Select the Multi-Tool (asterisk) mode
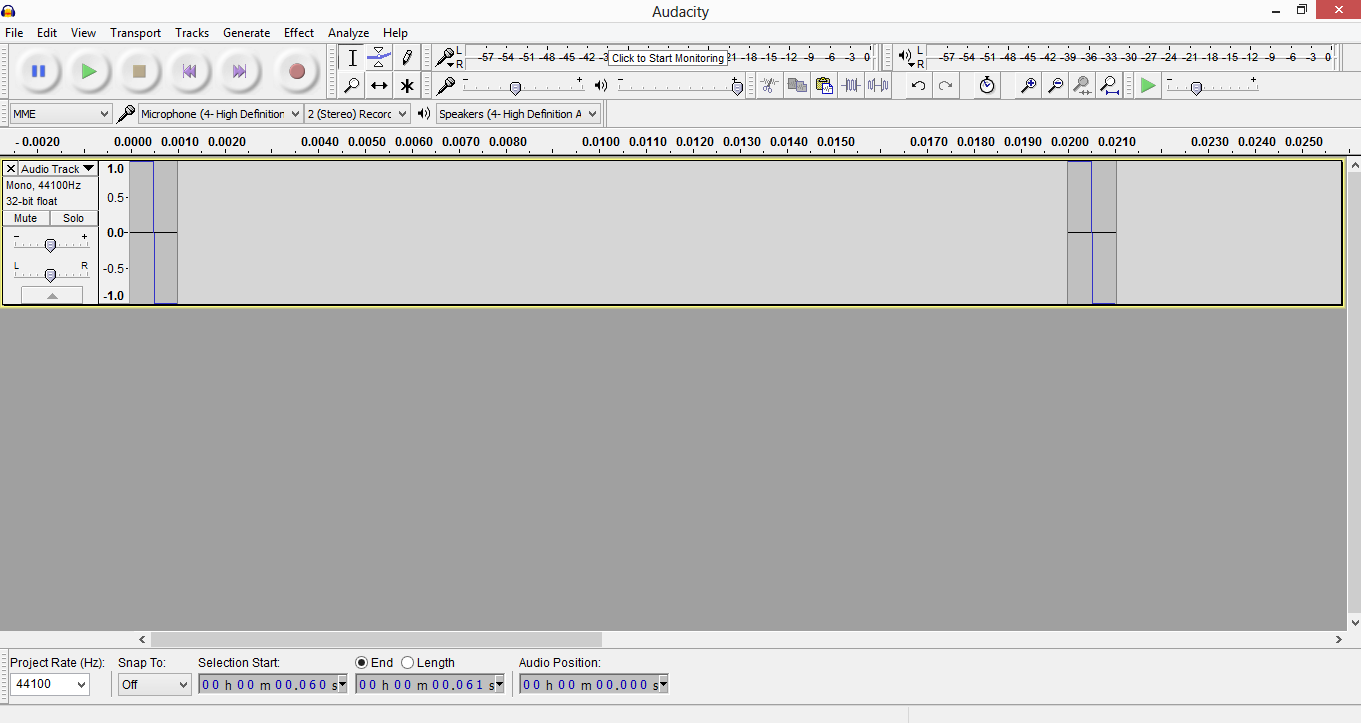This screenshot has height=723, width=1361. click(406, 86)
